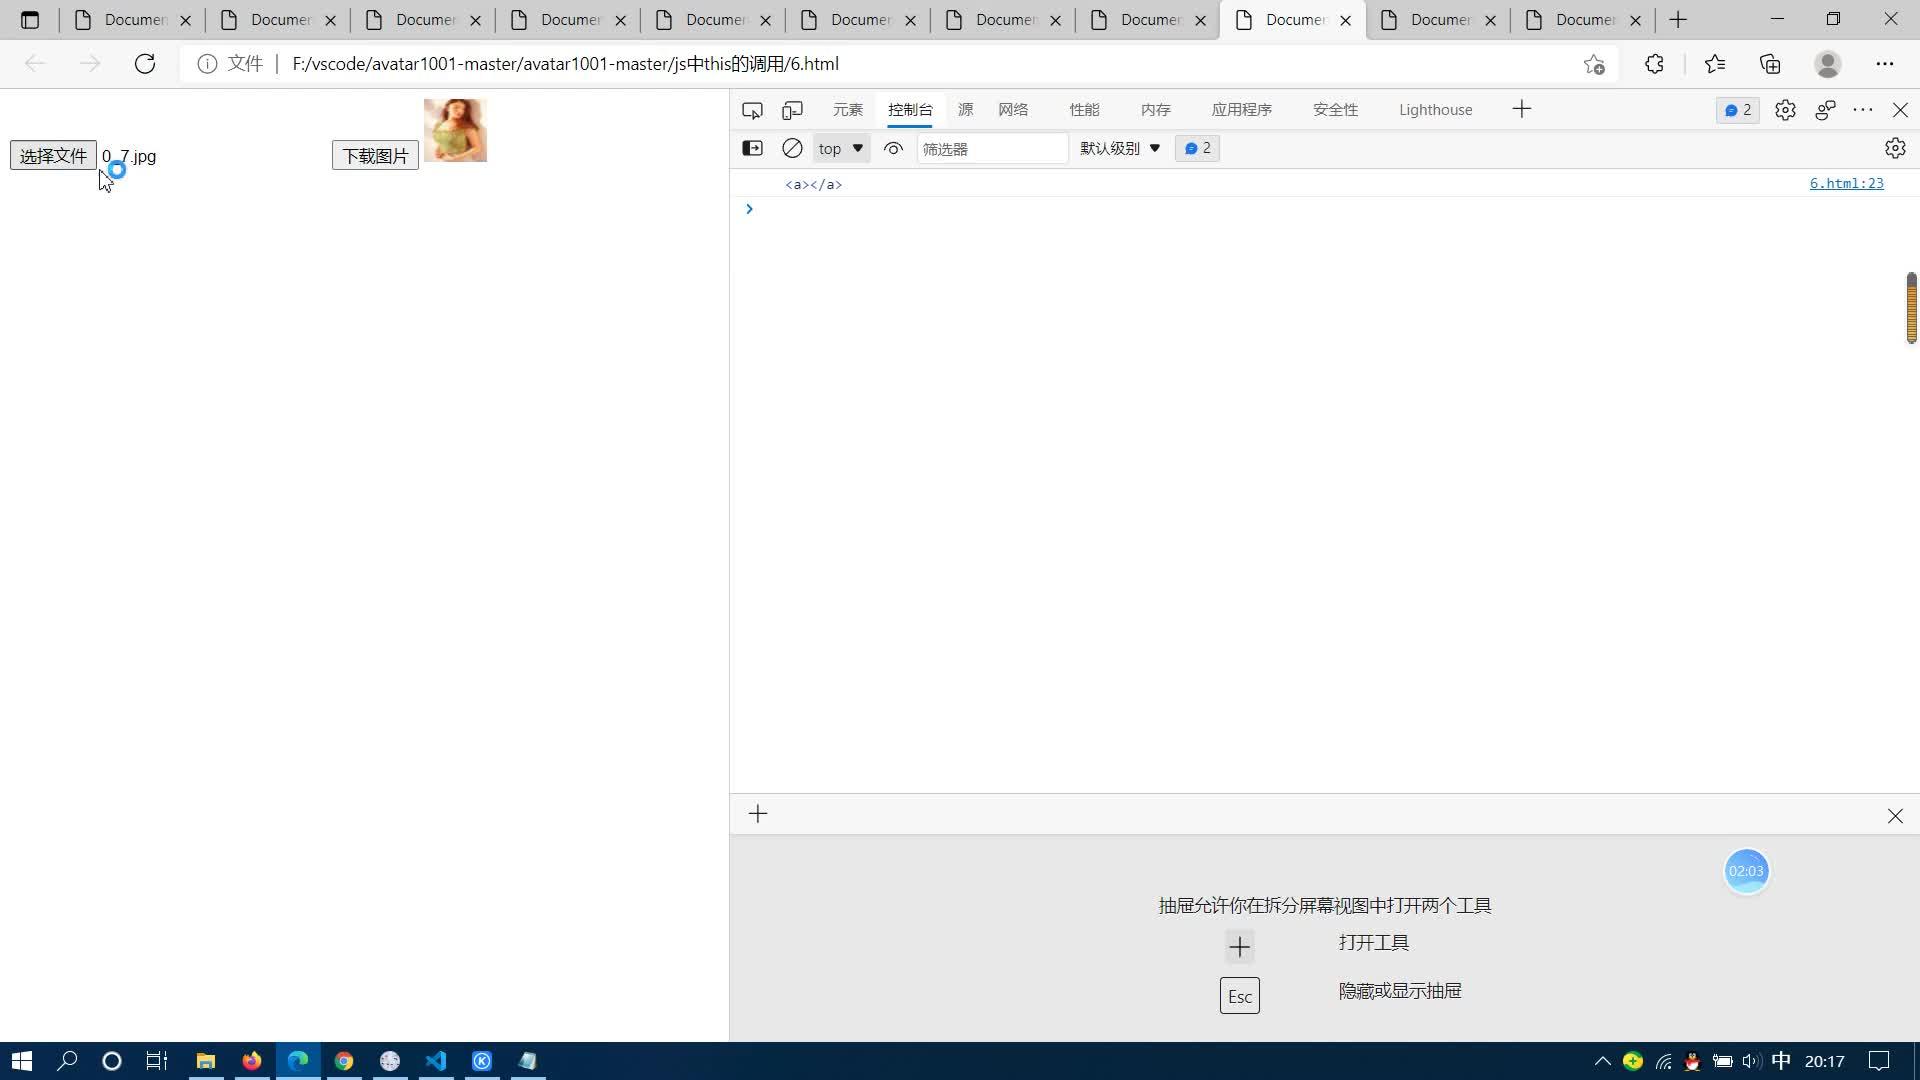Click the inspect element picker icon

(752, 110)
